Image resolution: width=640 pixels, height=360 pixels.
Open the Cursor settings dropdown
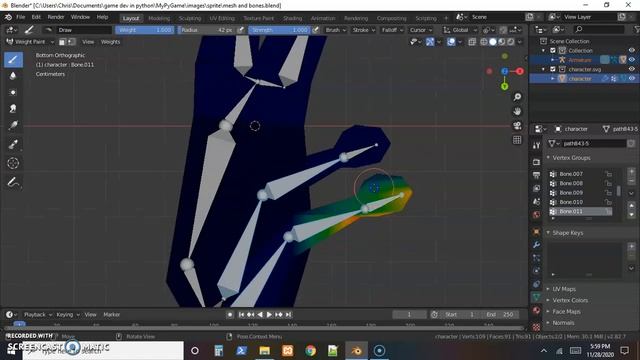pos(420,30)
